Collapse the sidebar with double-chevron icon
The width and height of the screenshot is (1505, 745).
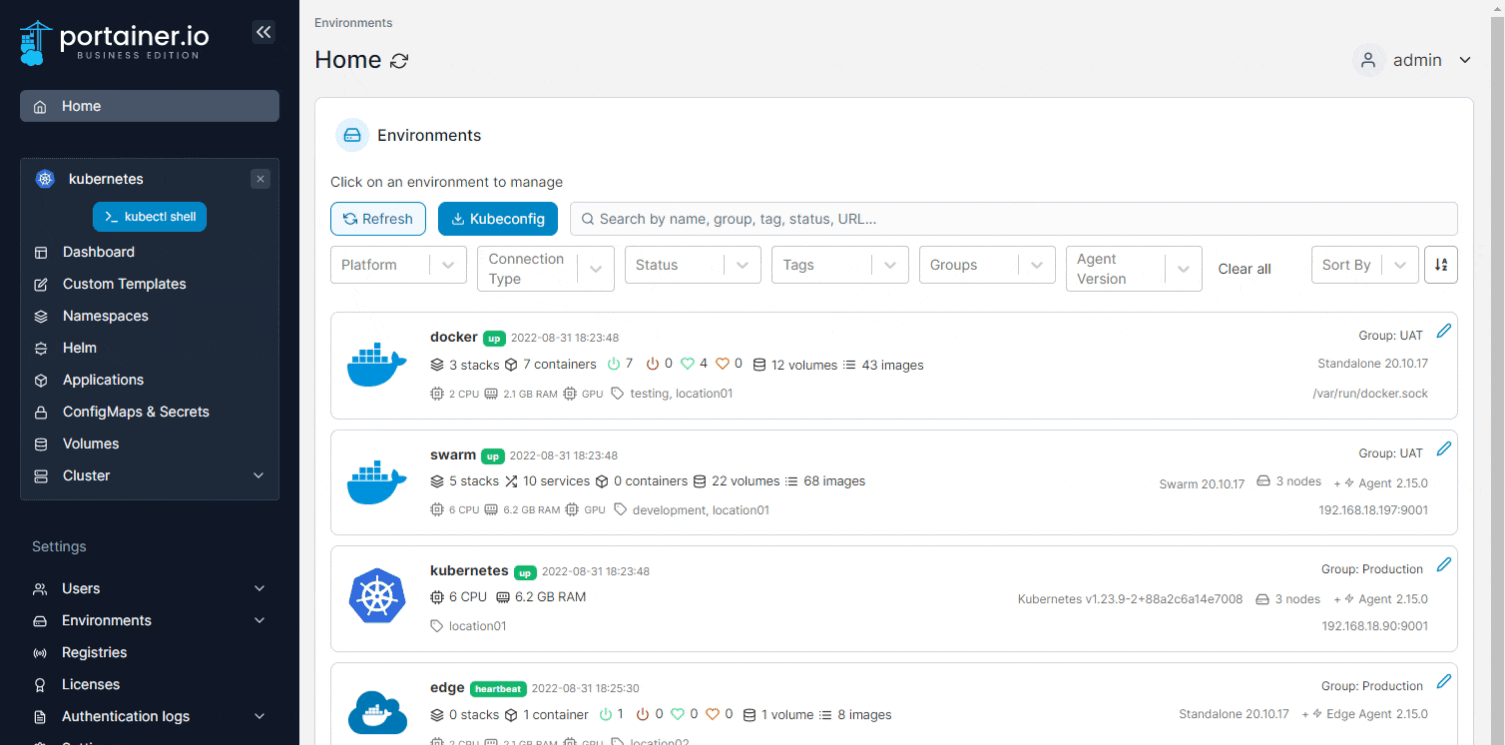point(263,33)
